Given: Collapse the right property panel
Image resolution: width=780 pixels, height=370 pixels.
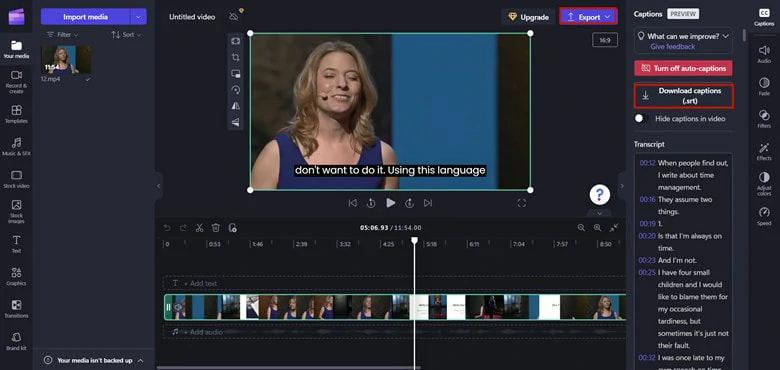Looking at the screenshot, I should point(622,186).
